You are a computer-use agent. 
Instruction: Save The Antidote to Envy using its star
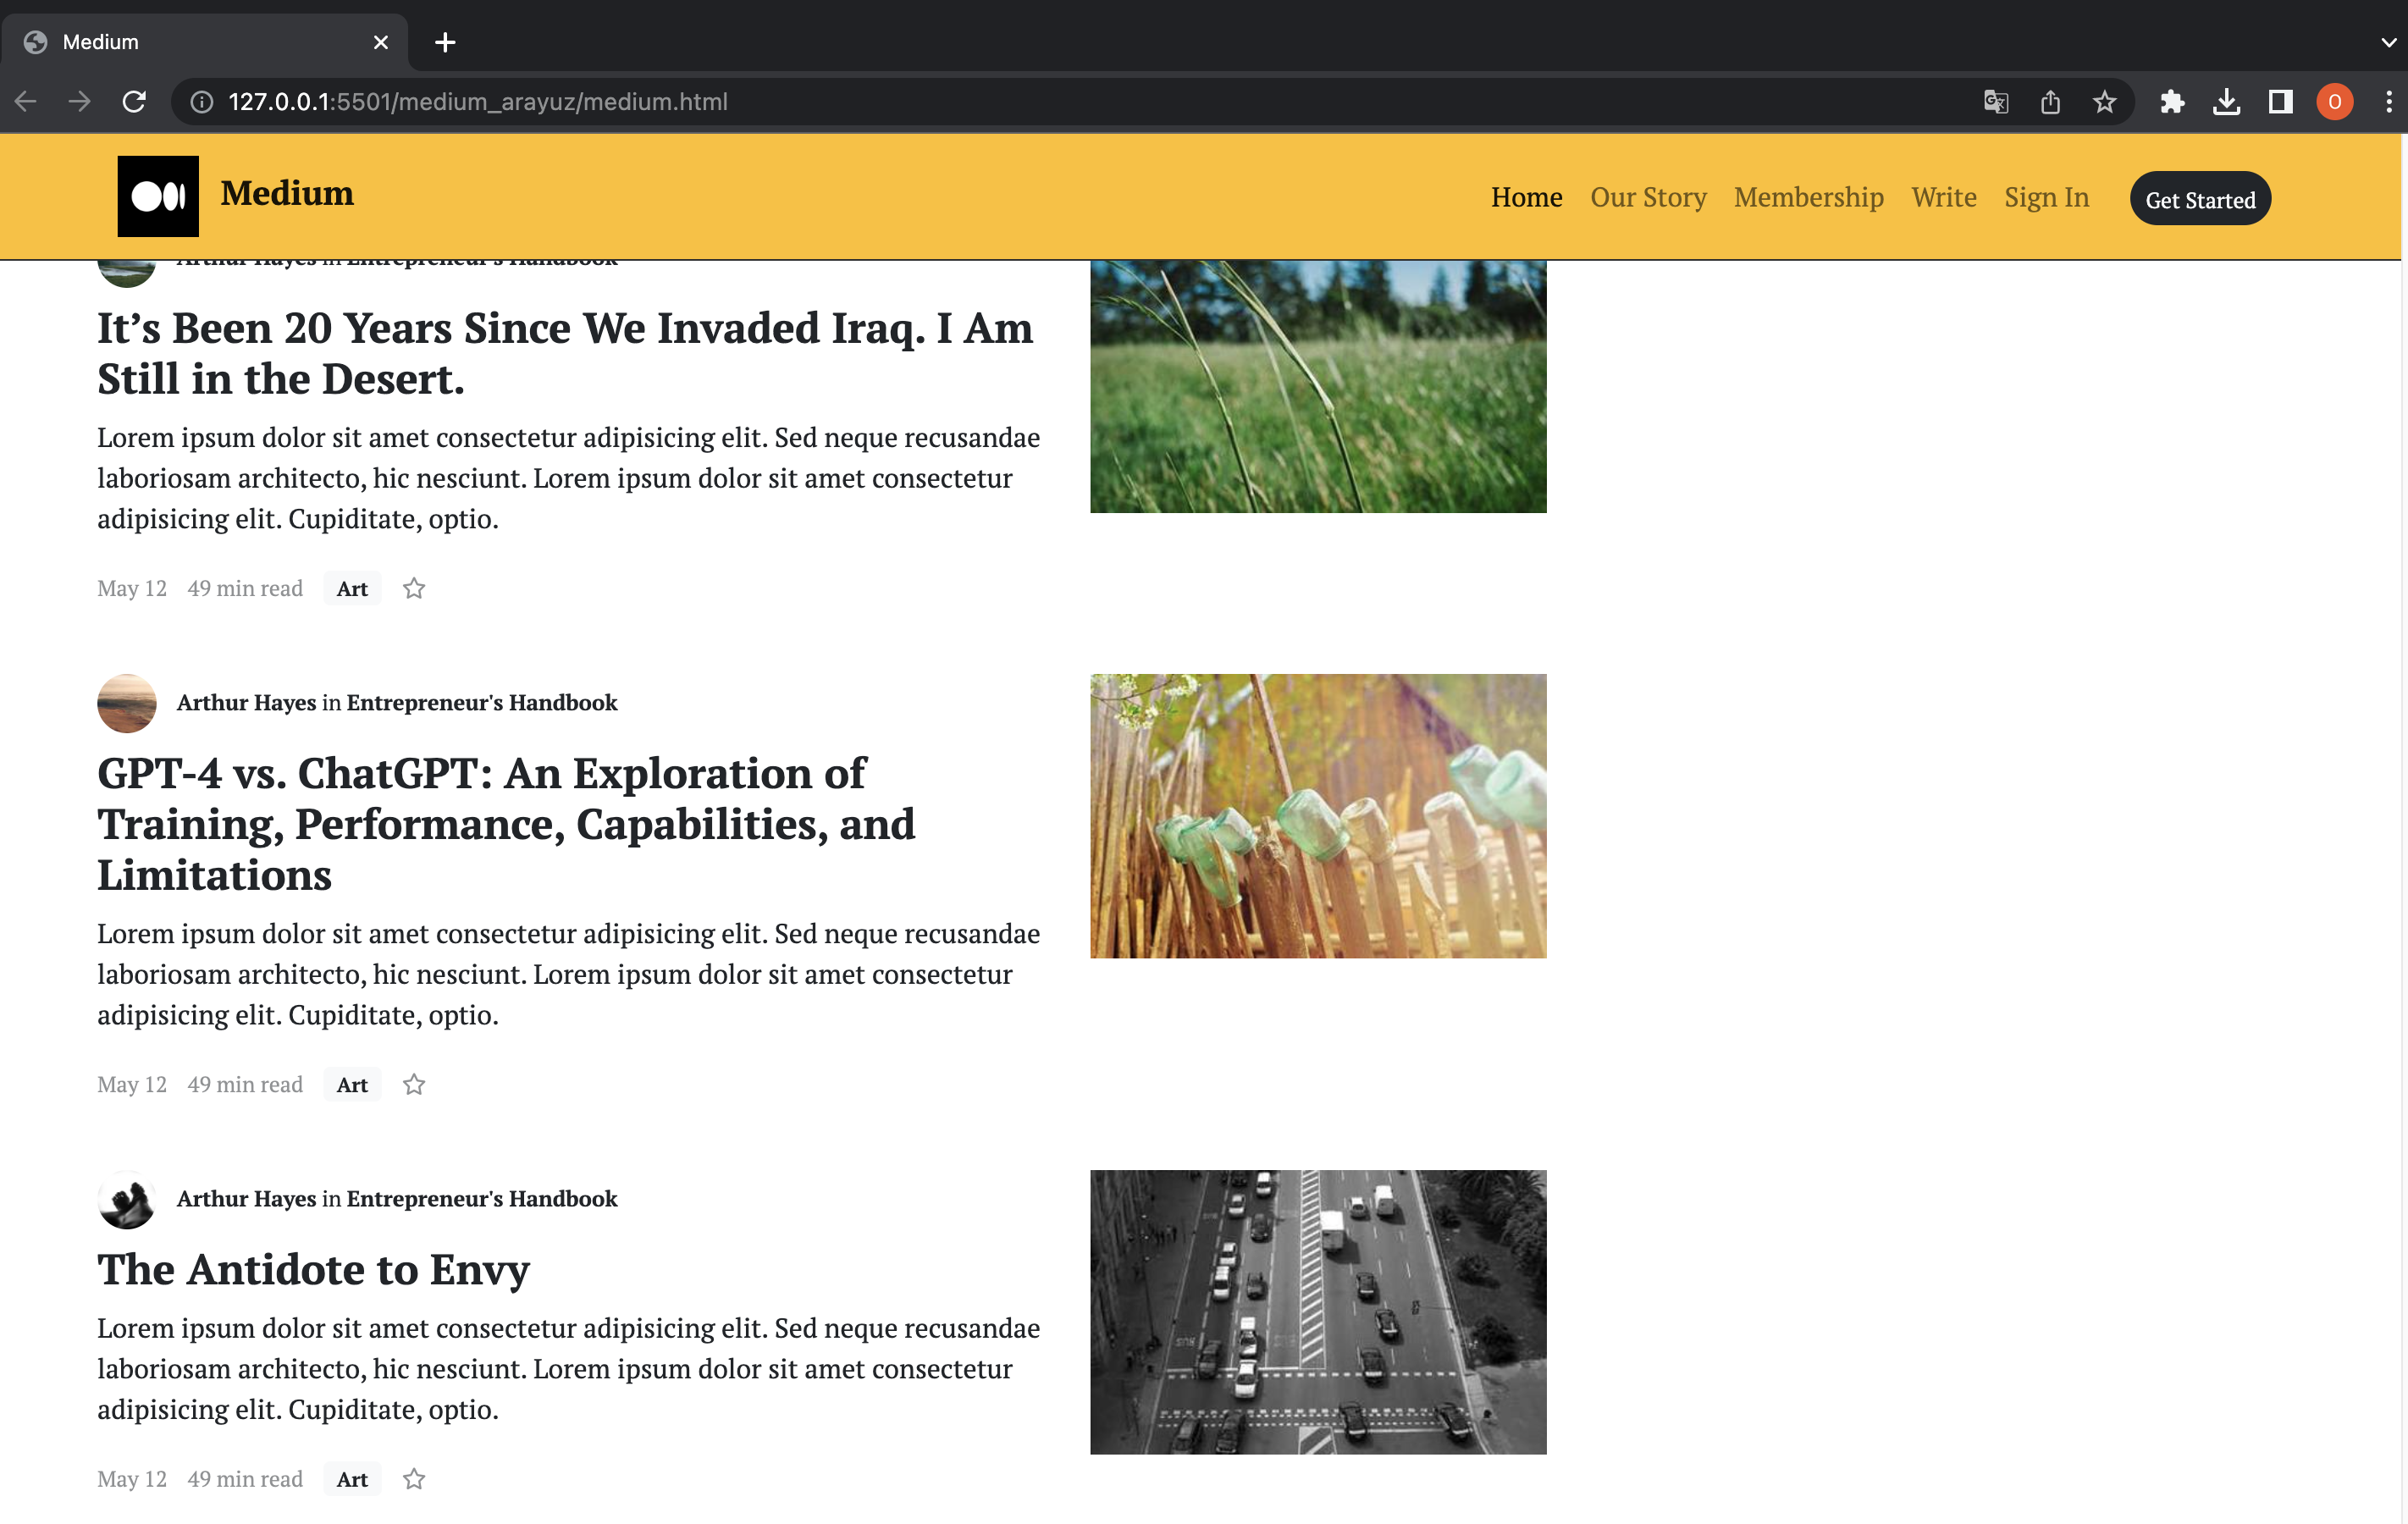pos(413,1478)
